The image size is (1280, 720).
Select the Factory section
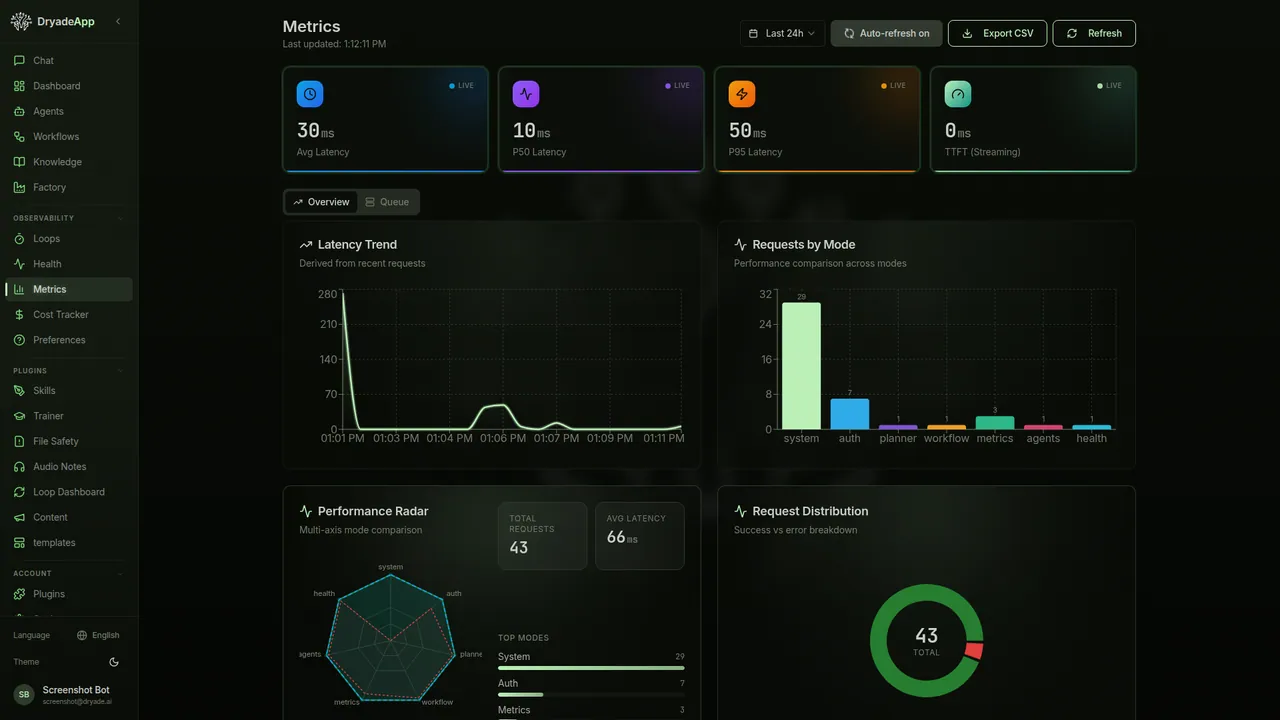(x=47, y=187)
